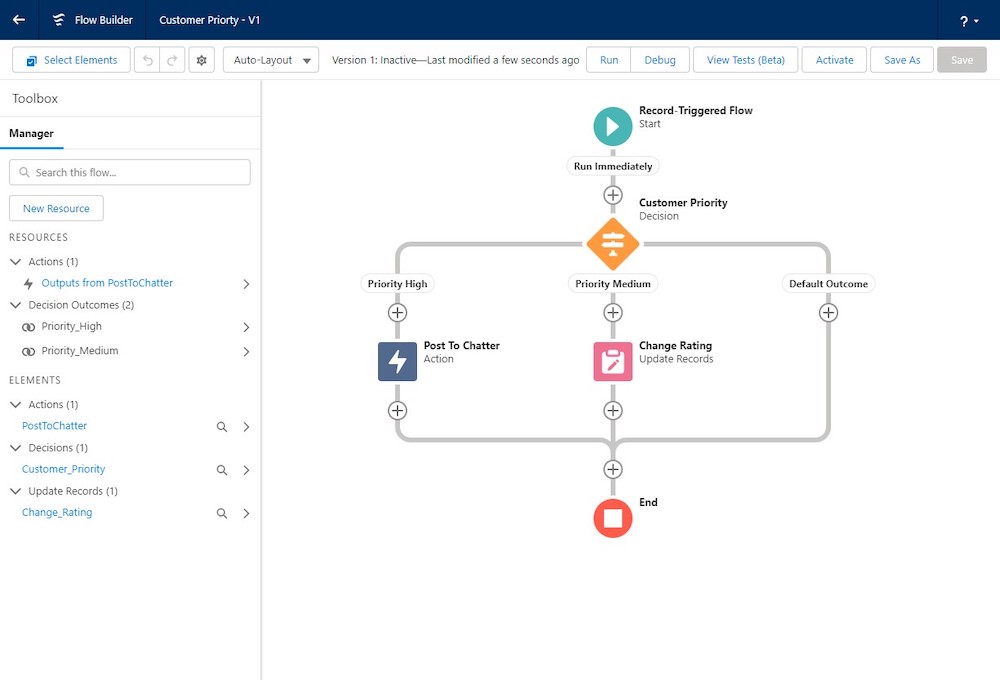Click the Start play node on canvas
Screen dimensions: 1000x680
613,126
